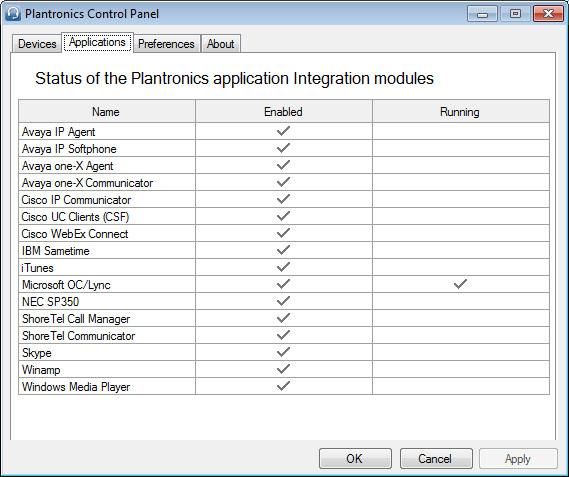Screen dimensions: 569x477
Task: Toggle Enabled checkmark for Windows Media Player
Action: [283, 386]
